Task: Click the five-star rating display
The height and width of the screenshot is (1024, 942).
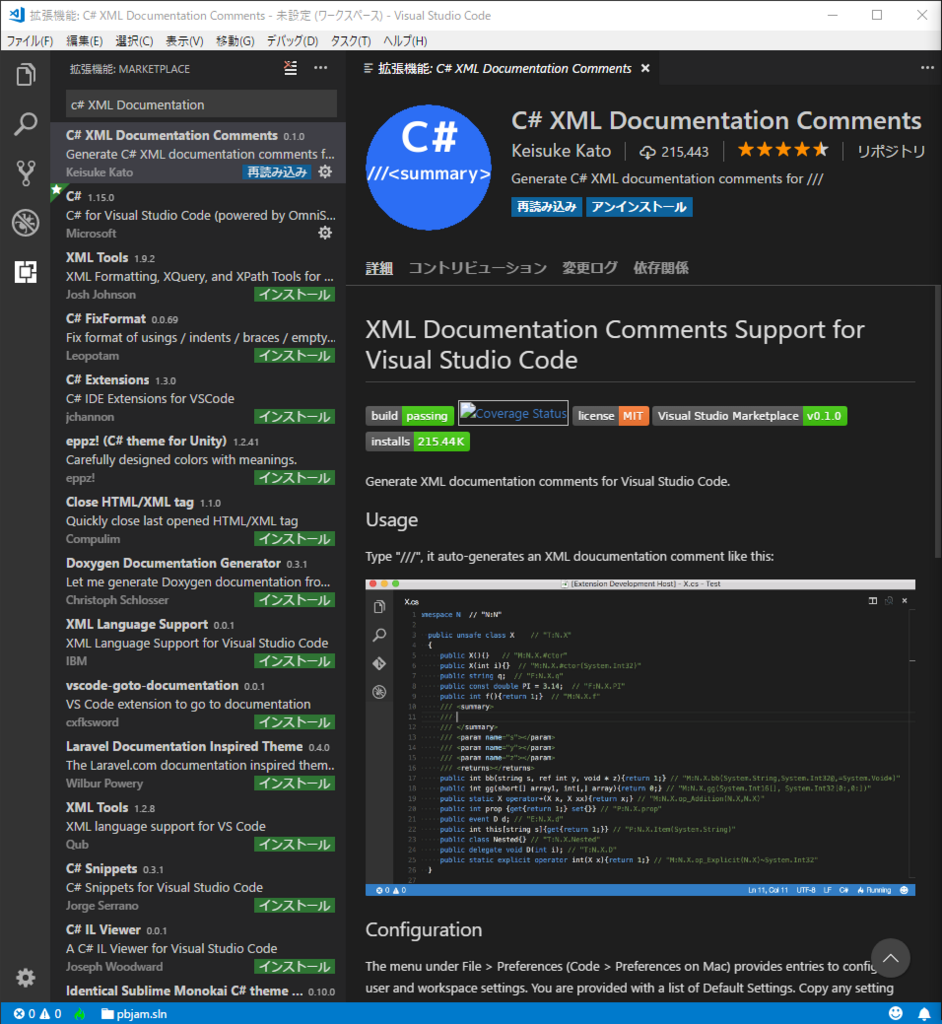Action: tap(783, 150)
